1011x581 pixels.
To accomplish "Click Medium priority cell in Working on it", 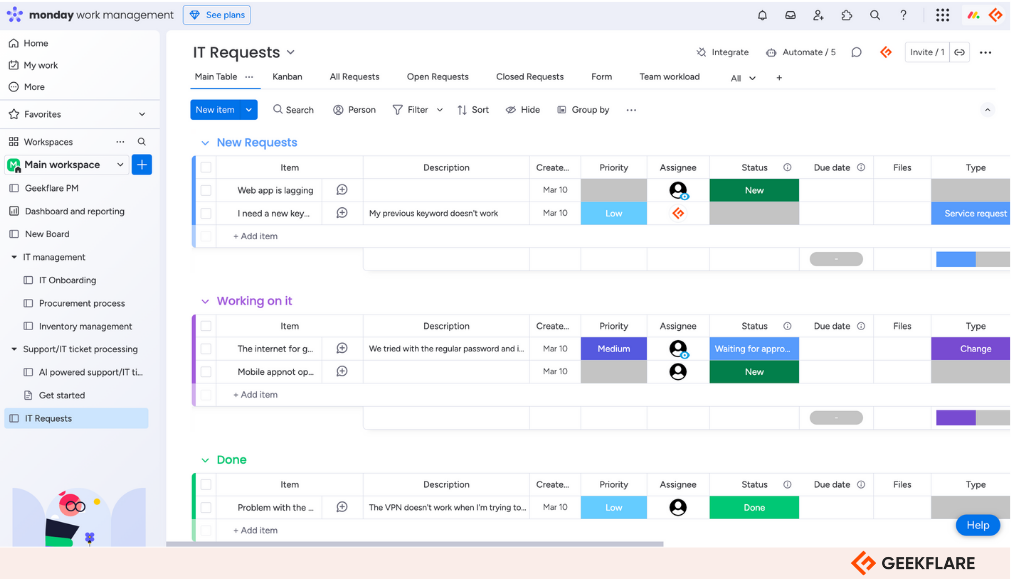I will [613, 349].
